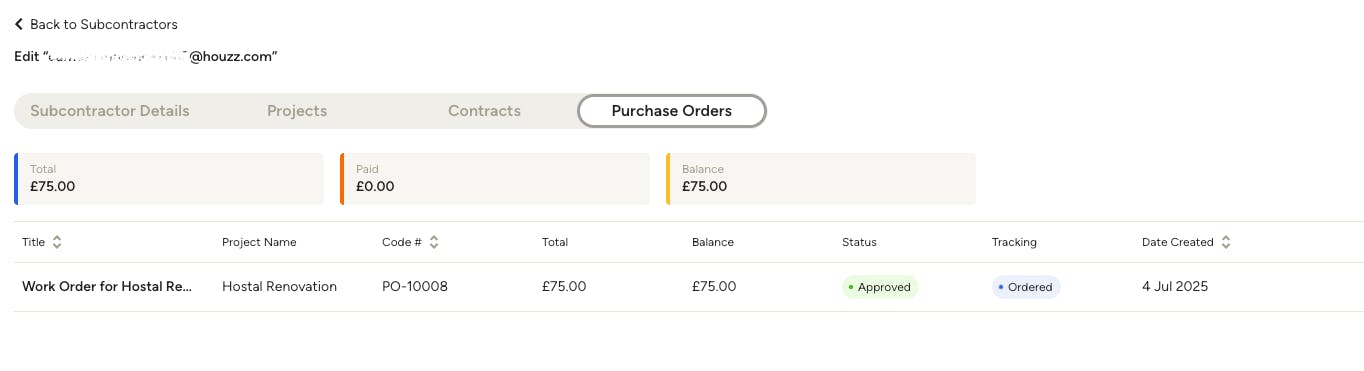Sort by Code # column arrows
Screen dimensions: 1364x371
[434, 242]
